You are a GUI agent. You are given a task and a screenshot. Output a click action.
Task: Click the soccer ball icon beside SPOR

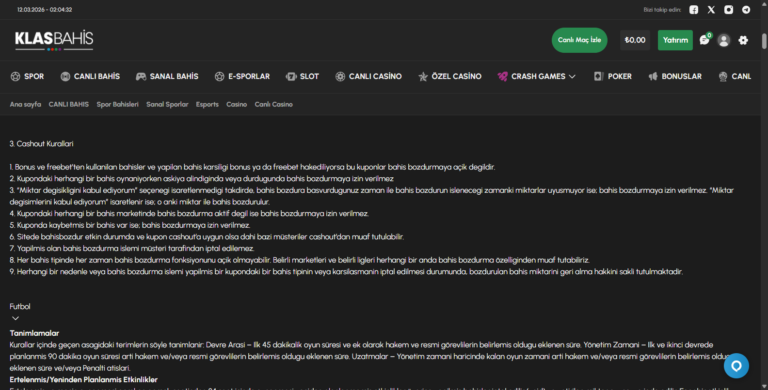pos(16,76)
